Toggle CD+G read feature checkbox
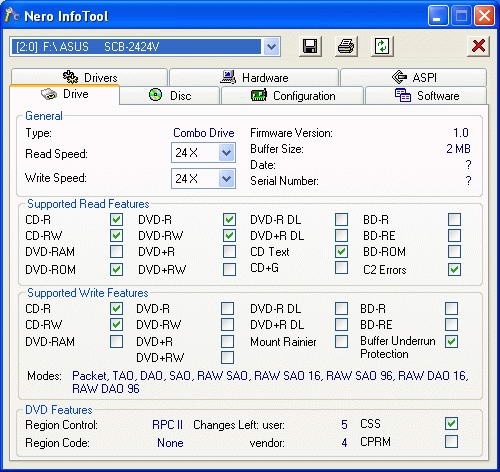This screenshot has height=472, width=500. [x=341, y=268]
